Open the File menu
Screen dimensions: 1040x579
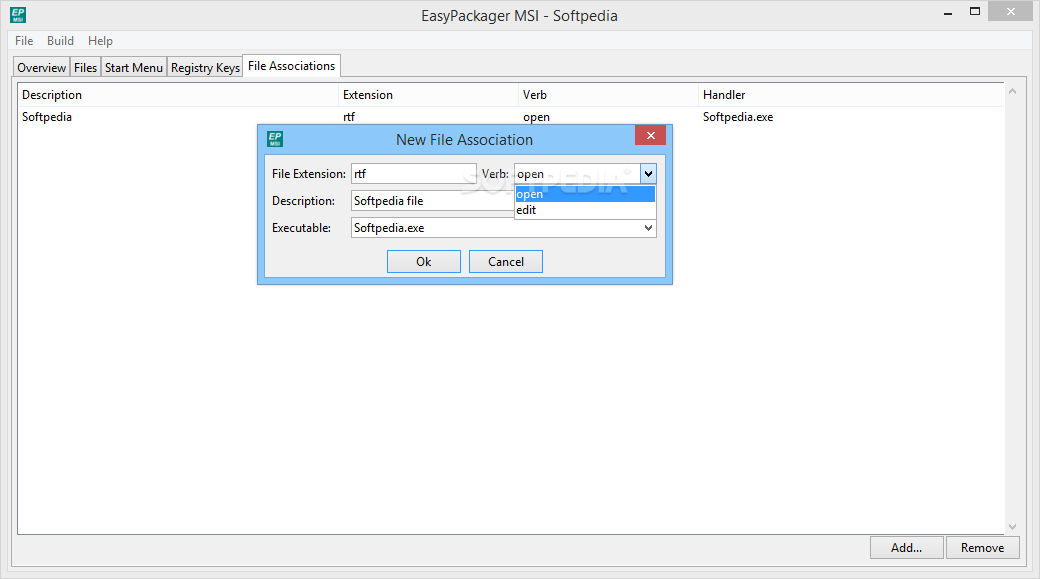point(24,40)
